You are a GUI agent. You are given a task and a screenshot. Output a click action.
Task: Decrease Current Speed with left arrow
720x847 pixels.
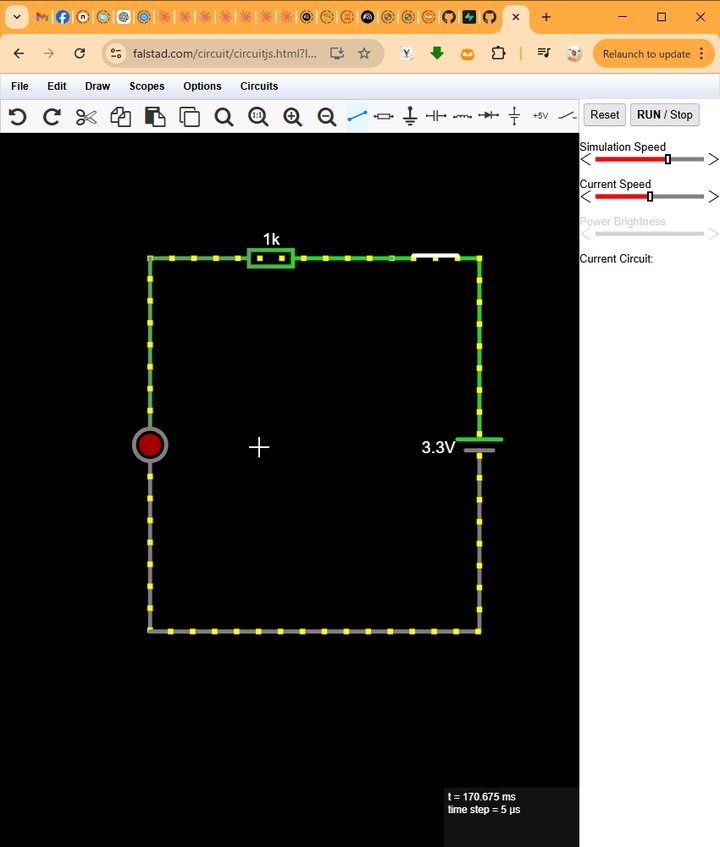coord(586,197)
